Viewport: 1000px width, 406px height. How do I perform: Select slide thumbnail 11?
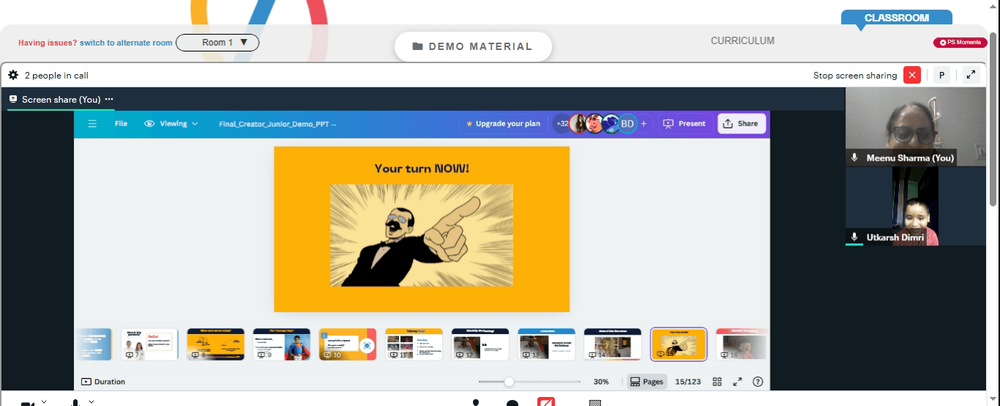click(x=414, y=344)
